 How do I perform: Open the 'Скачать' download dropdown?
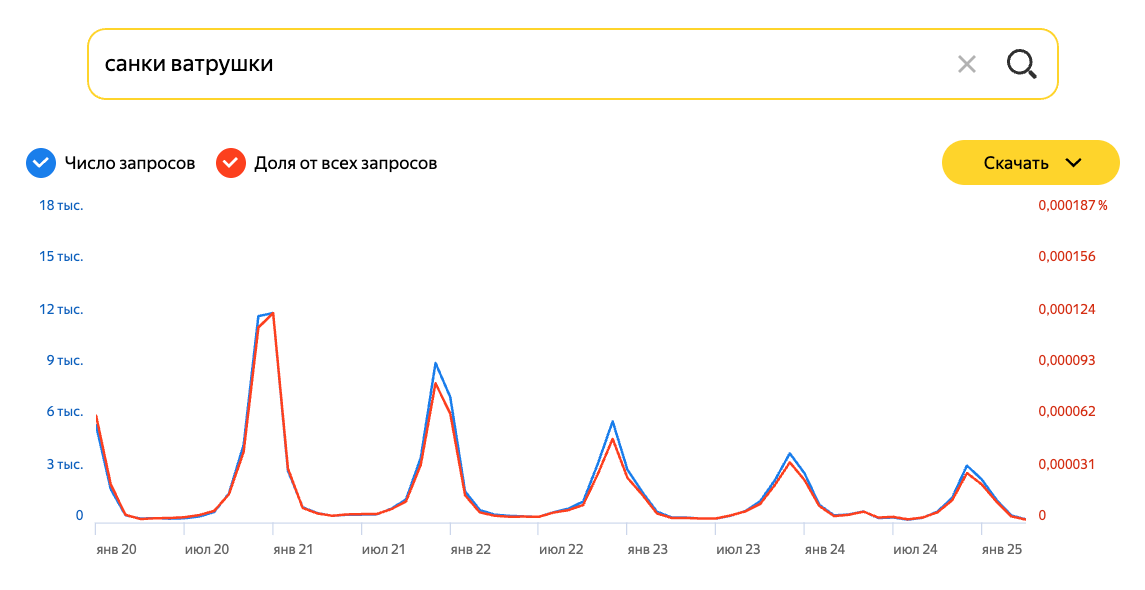[1030, 163]
